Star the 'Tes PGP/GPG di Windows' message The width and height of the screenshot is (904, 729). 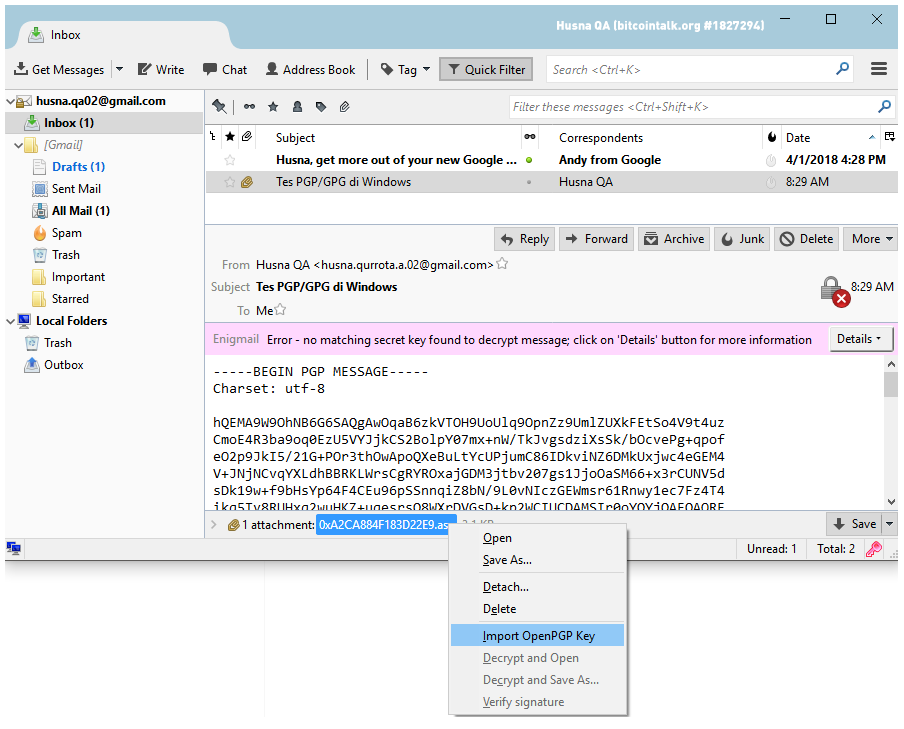230,182
